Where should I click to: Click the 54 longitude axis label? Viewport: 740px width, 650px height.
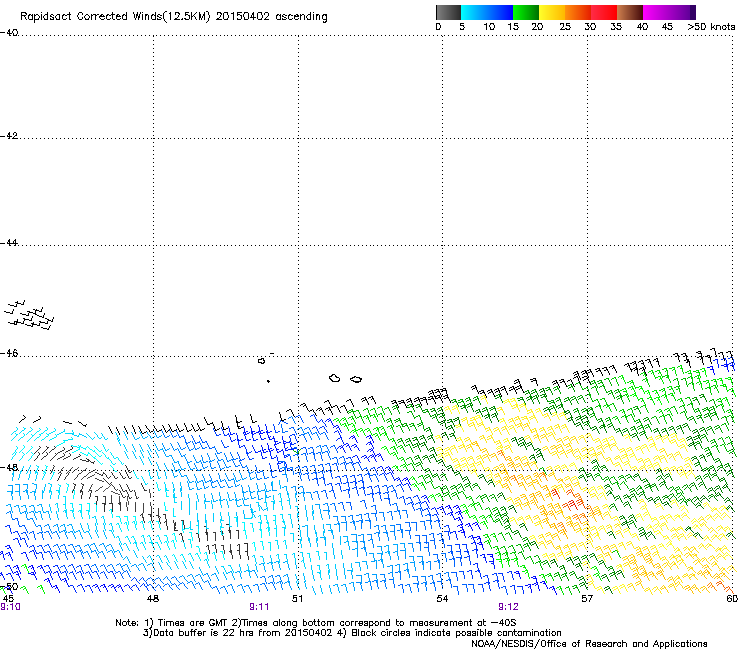pyautogui.click(x=442, y=599)
